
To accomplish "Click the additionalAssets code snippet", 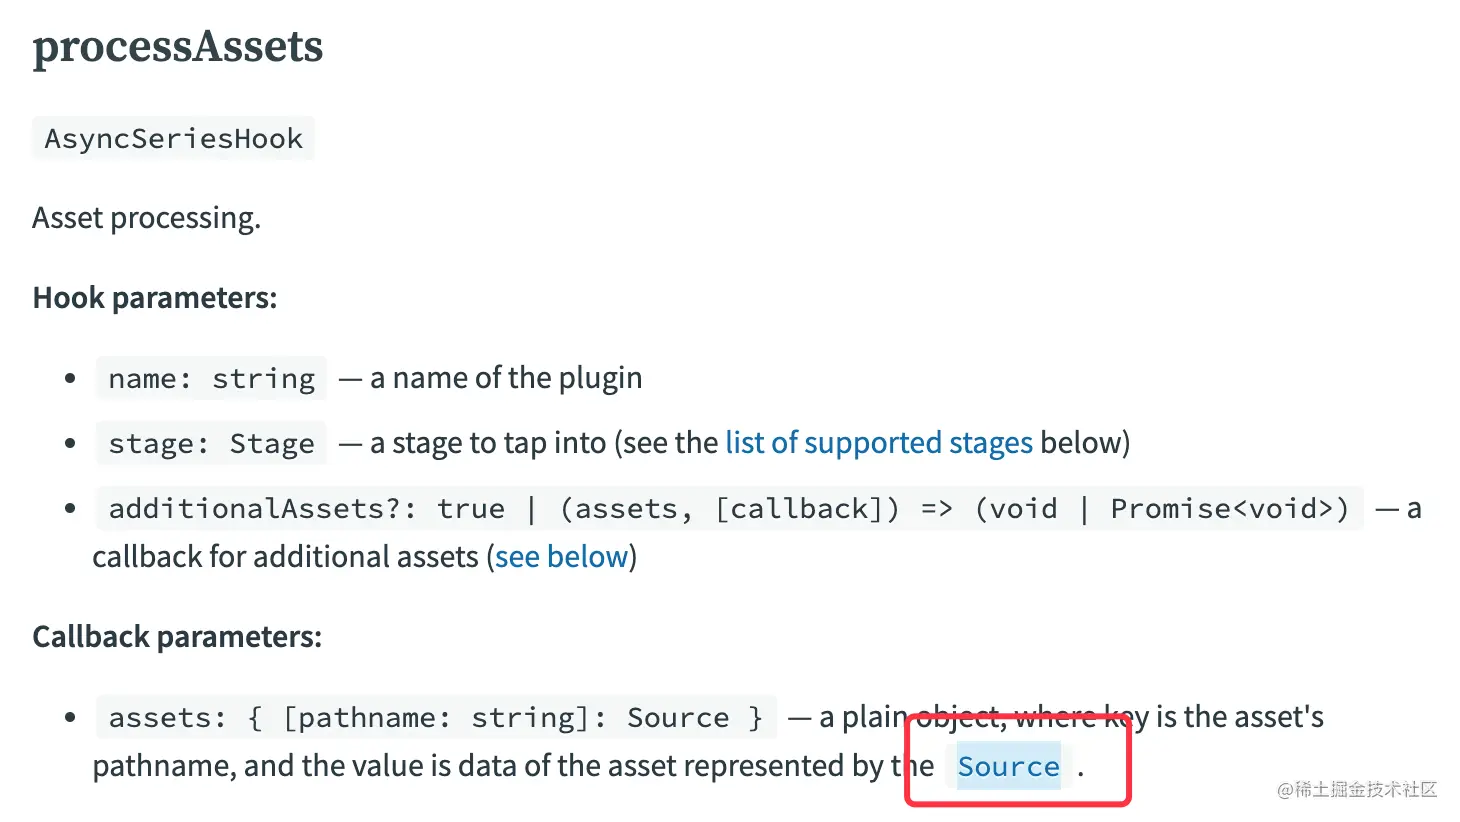I will click(729, 509).
